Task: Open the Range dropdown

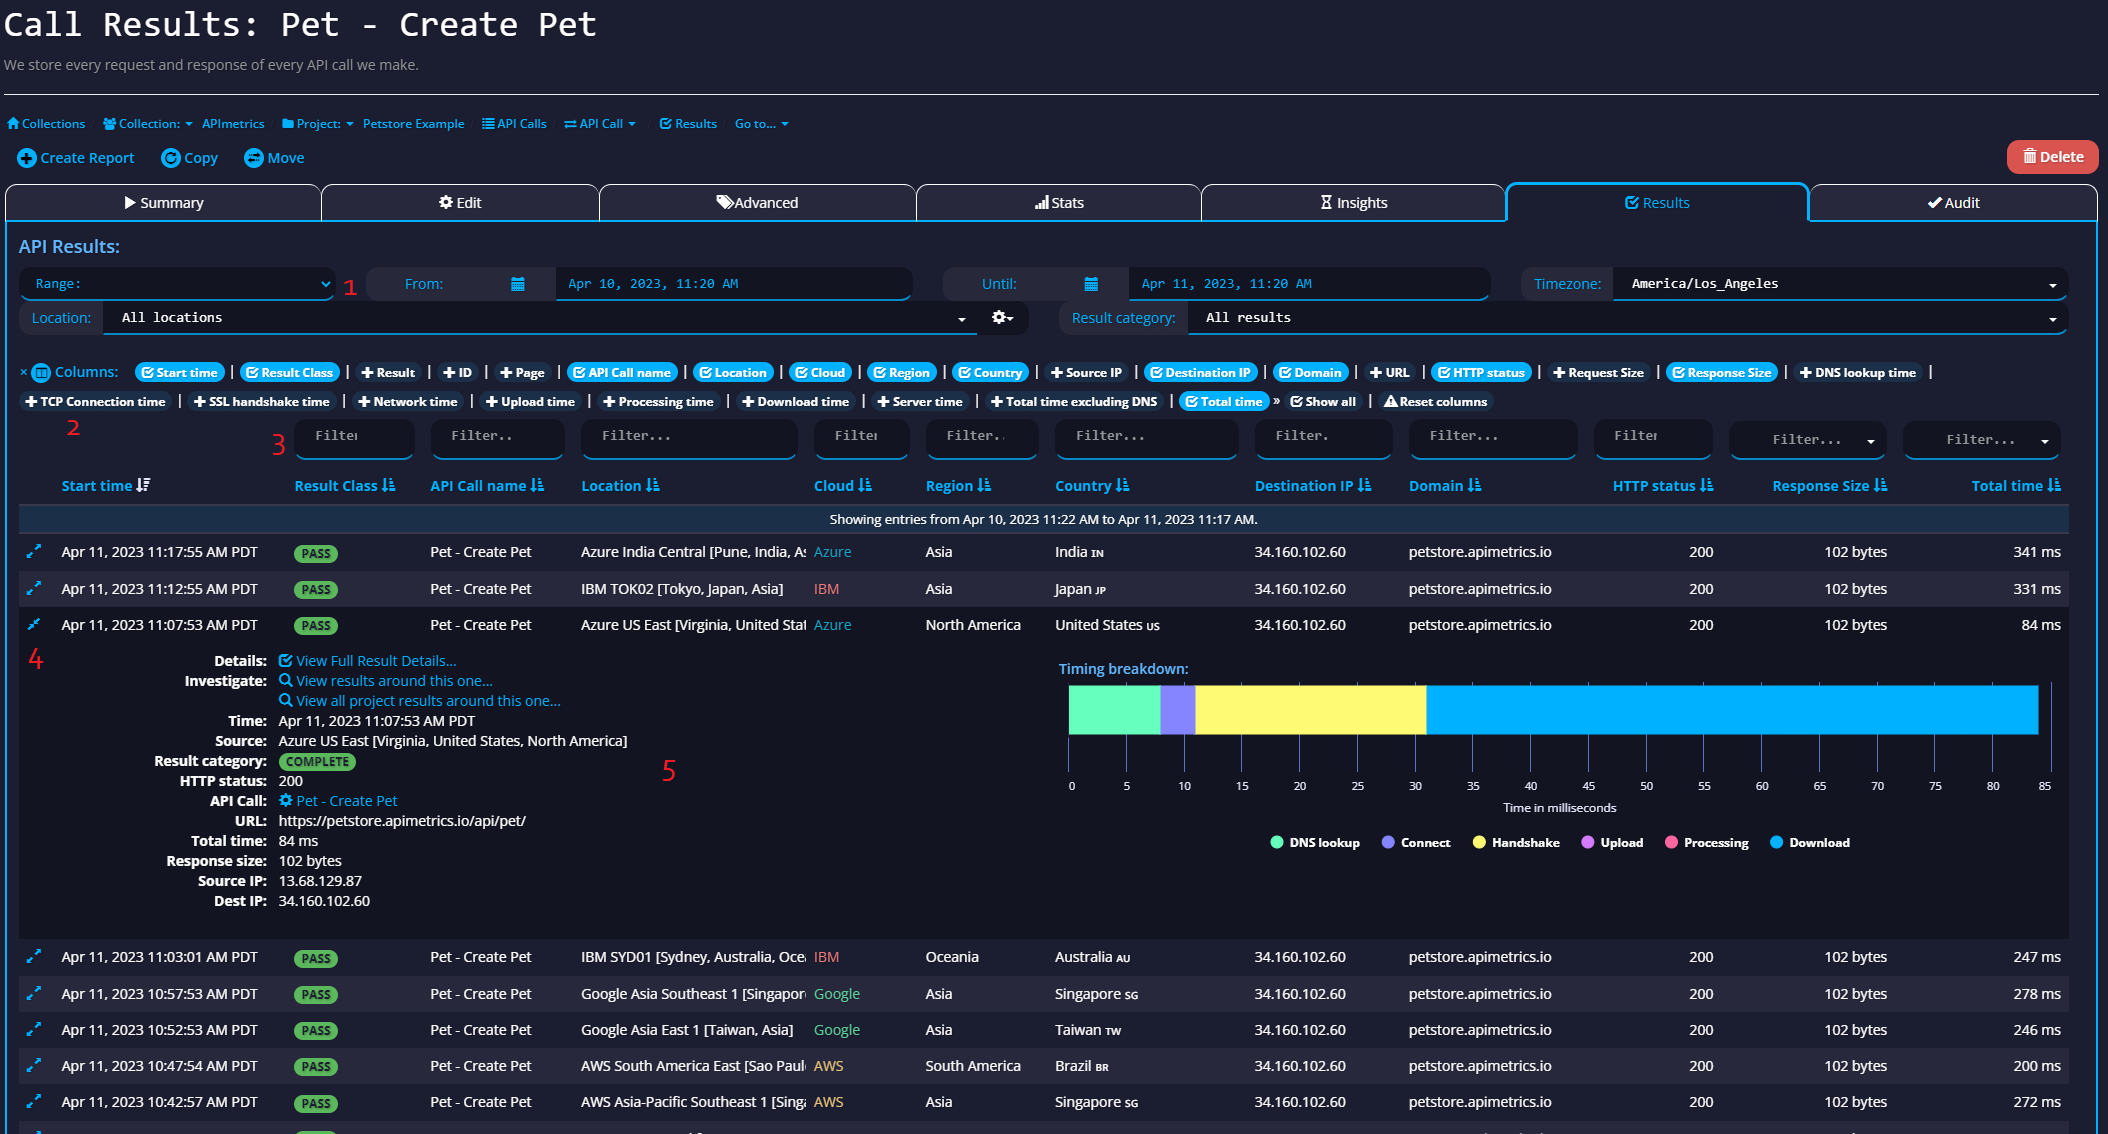Action: 177,284
